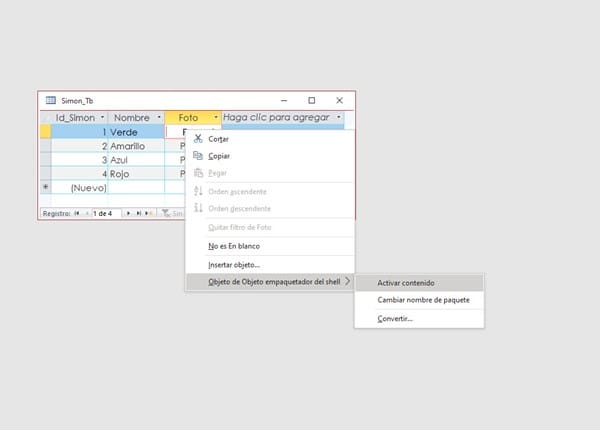Click the Amarillo cell
This screenshot has height=430, width=600.
click(x=136, y=146)
